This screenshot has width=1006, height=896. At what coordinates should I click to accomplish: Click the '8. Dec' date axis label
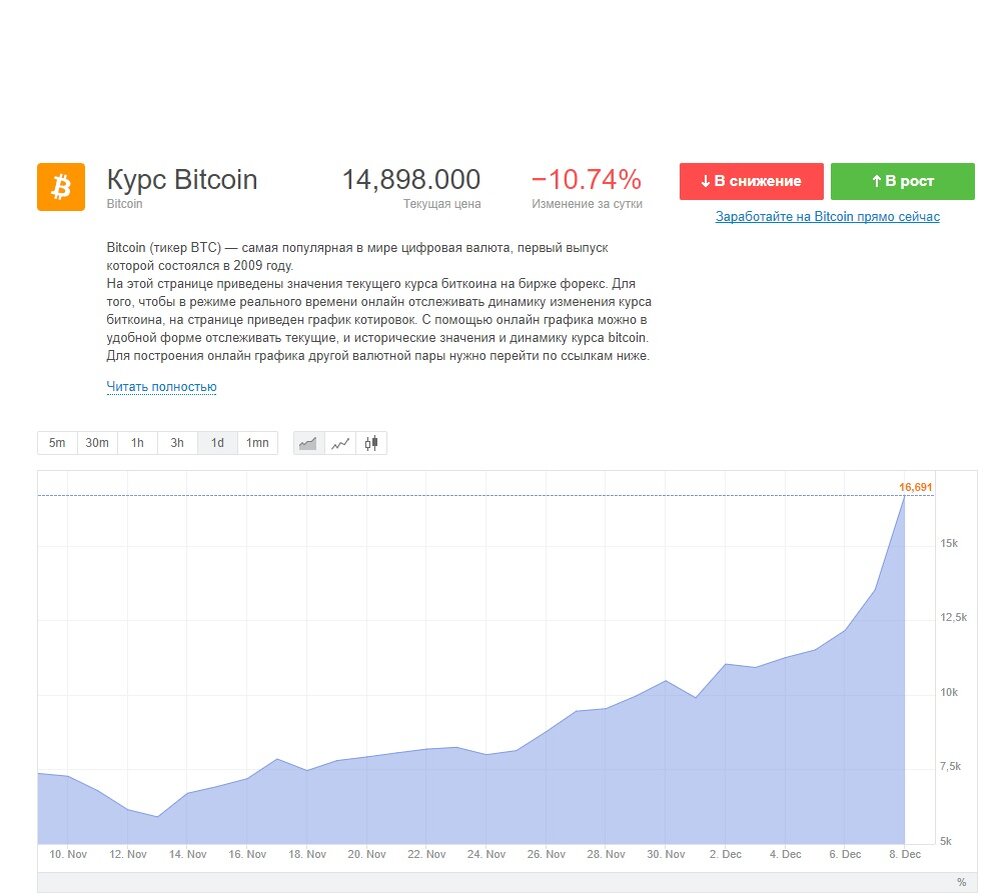click(x=905, y=855)
